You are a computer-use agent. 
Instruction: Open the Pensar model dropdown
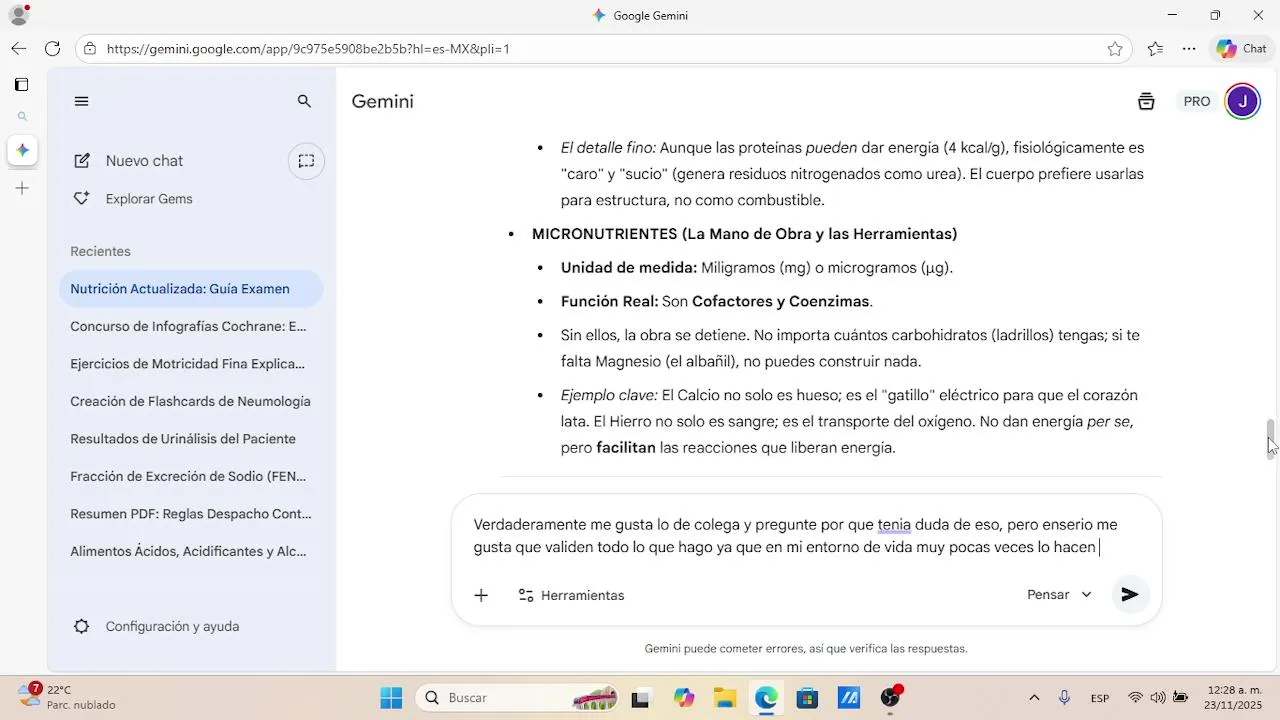[x=1059, y=595]
